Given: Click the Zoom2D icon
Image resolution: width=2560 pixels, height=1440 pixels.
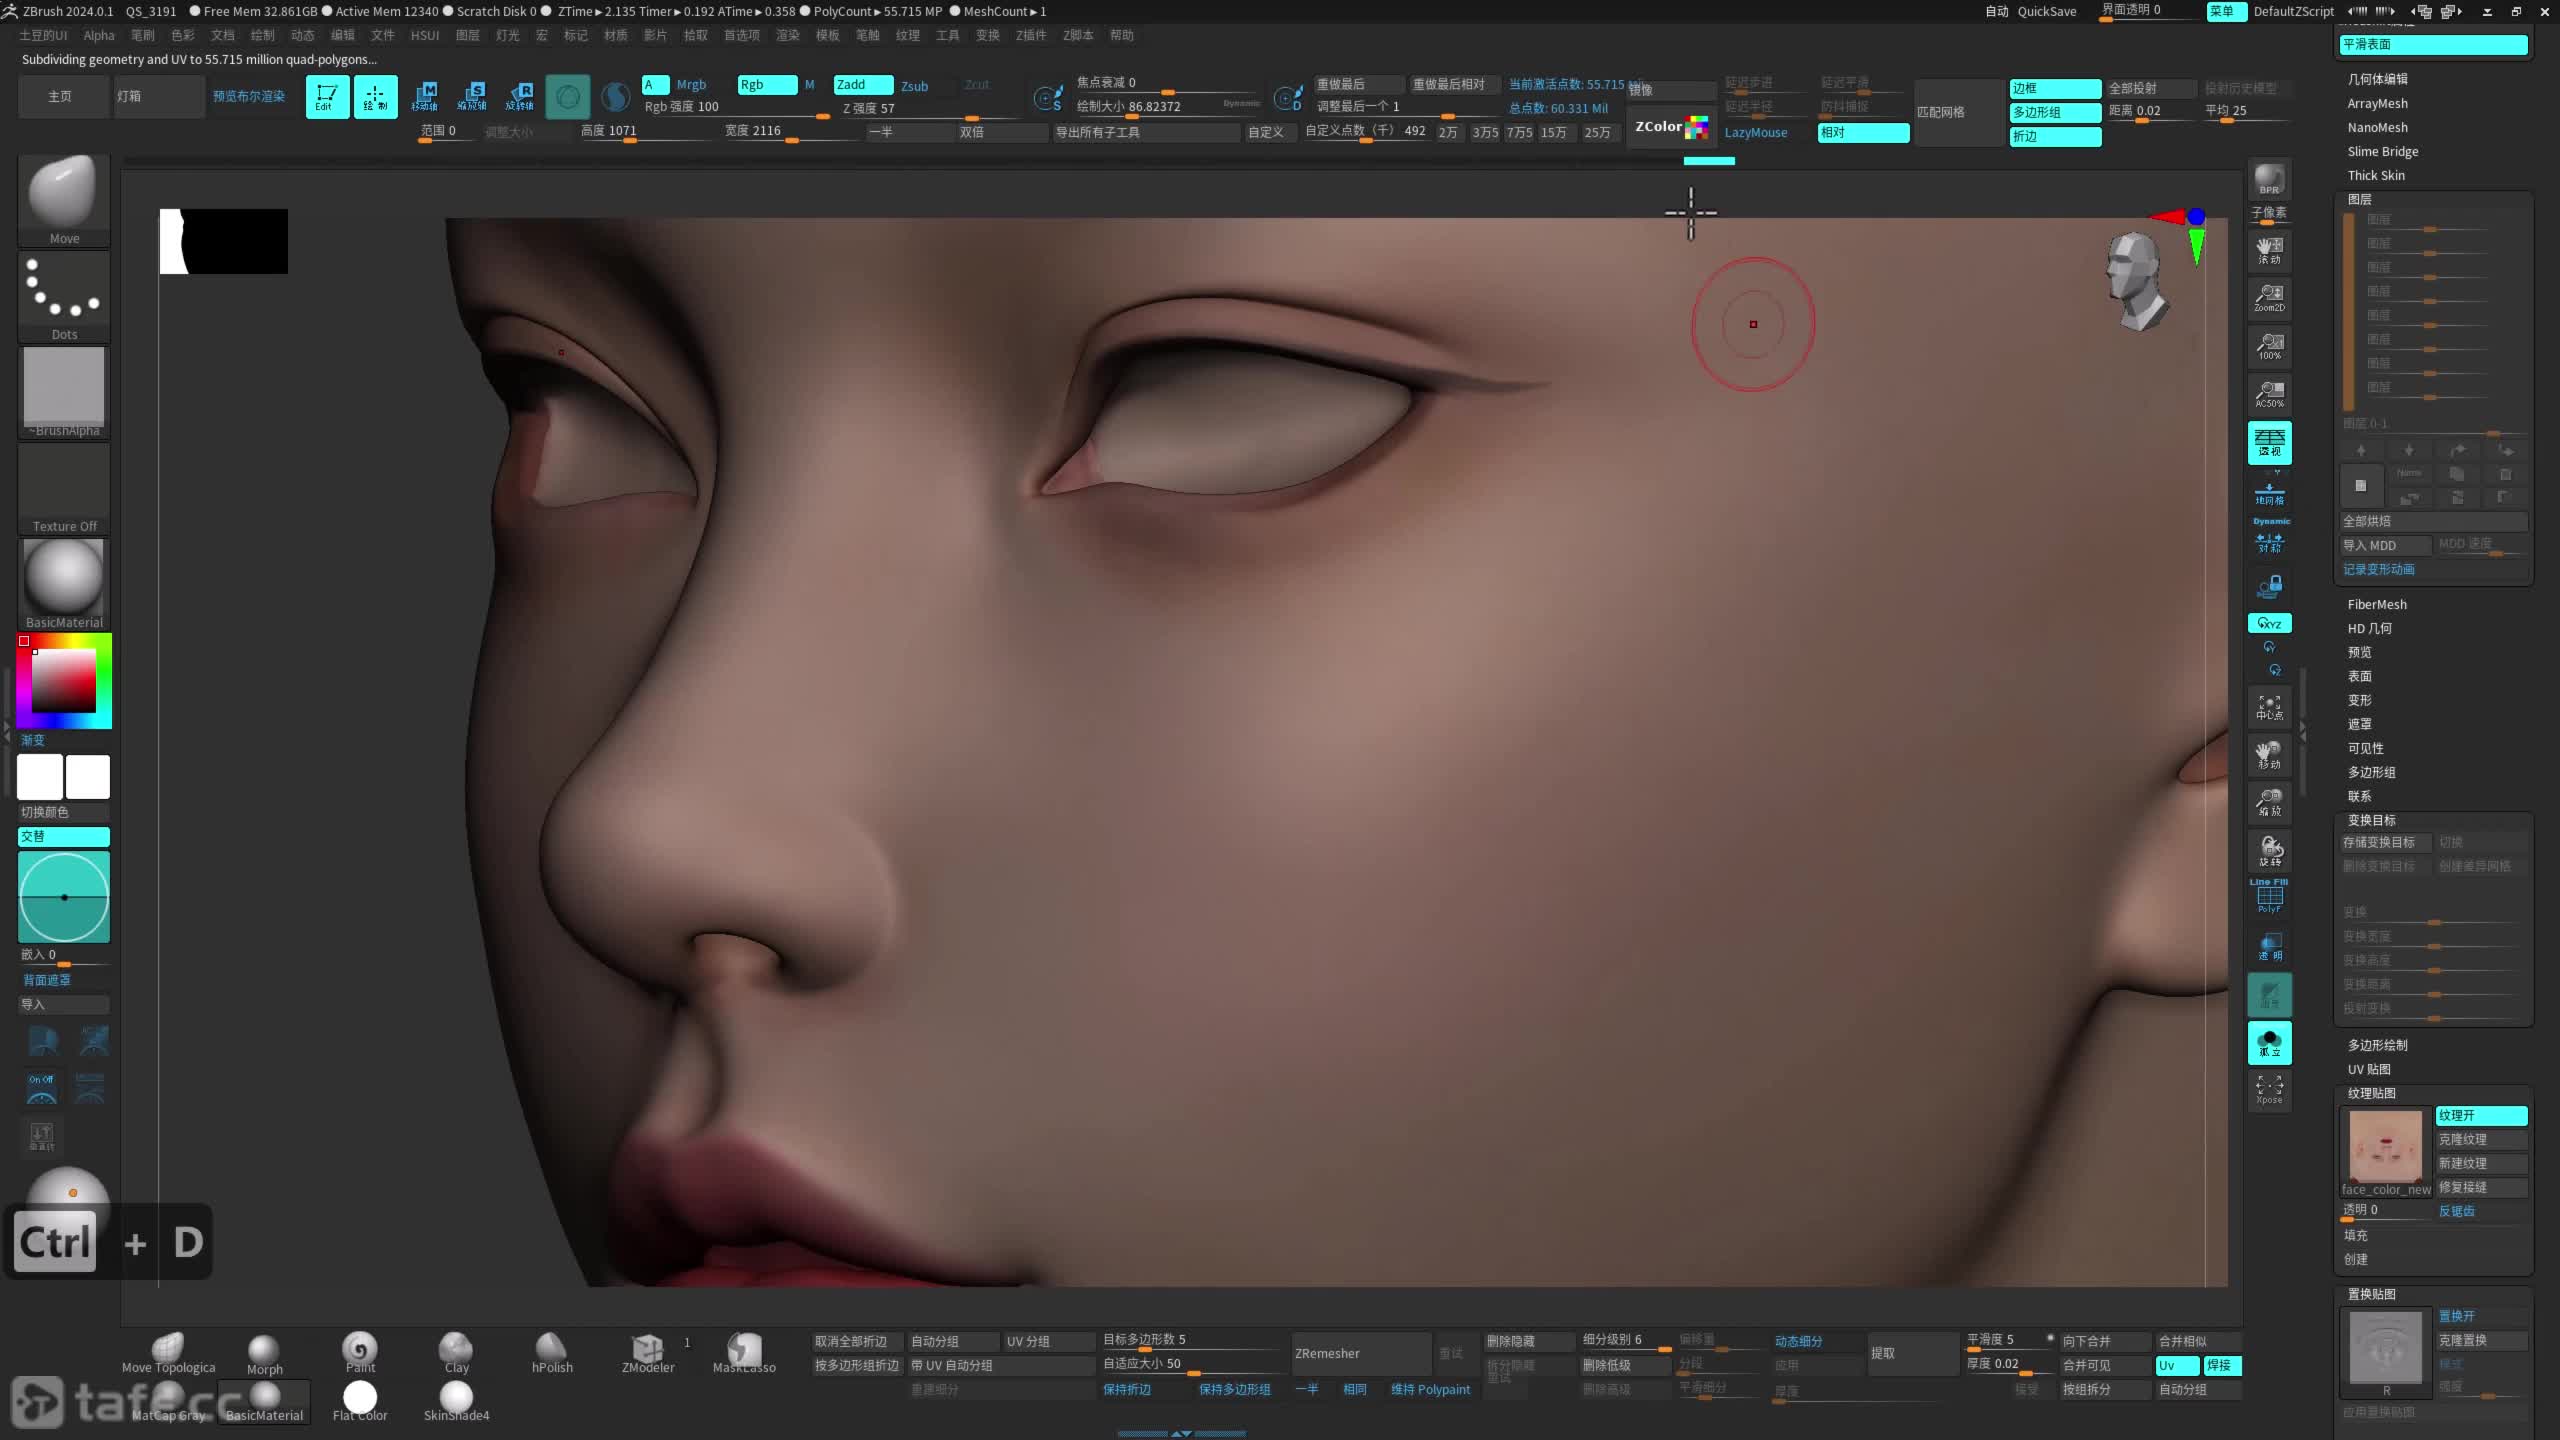Looking at the screenshot, I should (x=2269, y=298).
